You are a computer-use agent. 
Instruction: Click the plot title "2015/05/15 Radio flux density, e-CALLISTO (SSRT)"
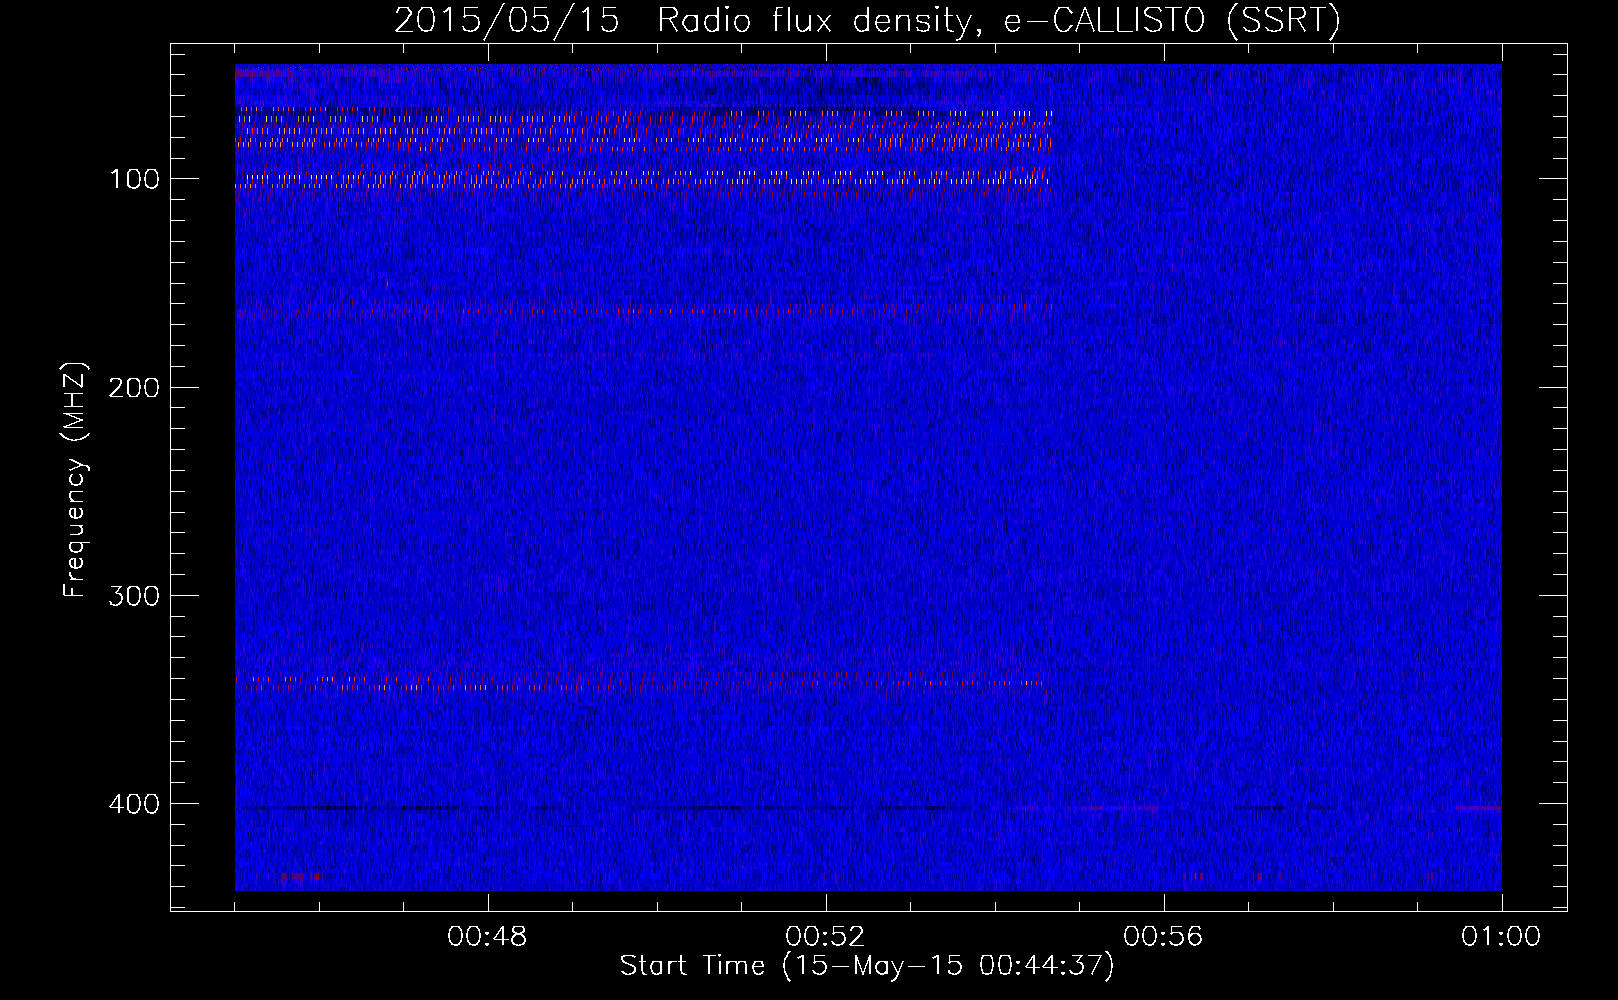click(867, 20)
